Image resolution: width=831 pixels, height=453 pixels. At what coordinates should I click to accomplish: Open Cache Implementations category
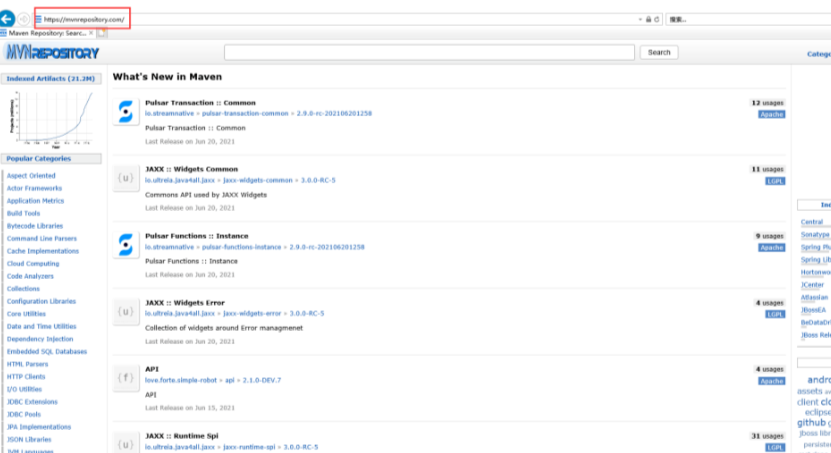(42, 251)
